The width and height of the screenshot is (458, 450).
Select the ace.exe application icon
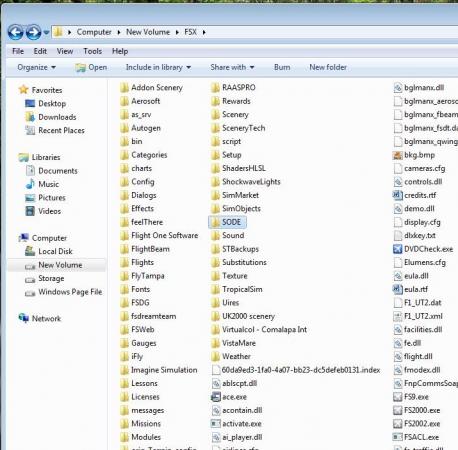(x=216, y=397)
